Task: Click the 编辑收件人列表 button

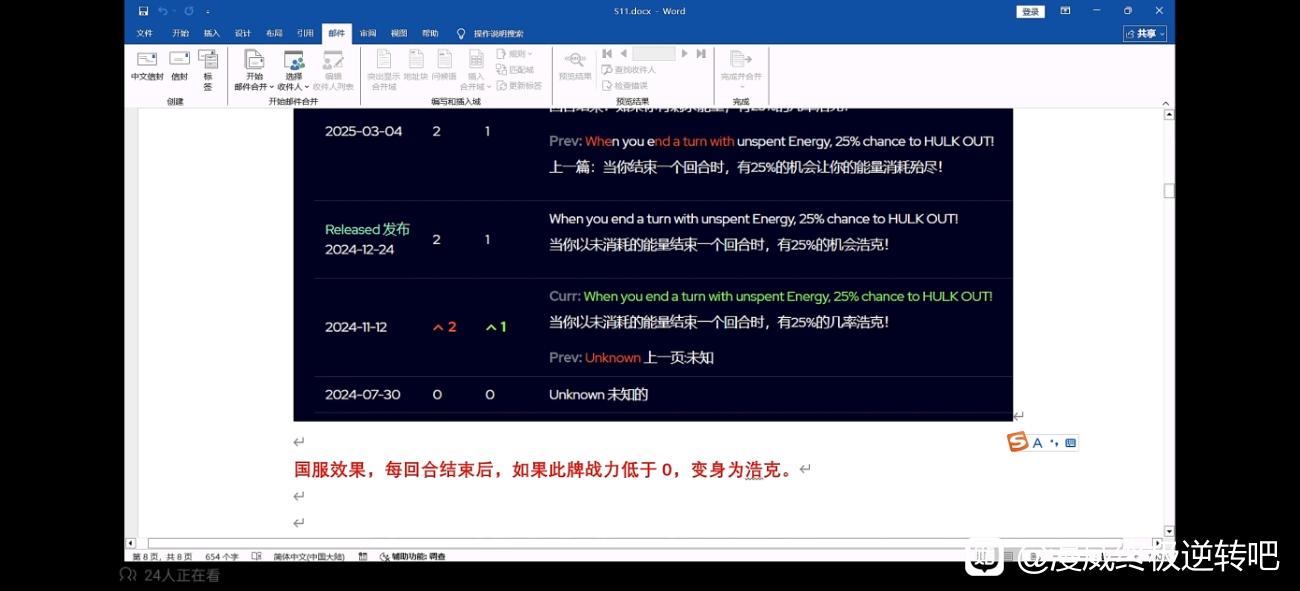Action: pyautogui.click(x=333, y=70)
